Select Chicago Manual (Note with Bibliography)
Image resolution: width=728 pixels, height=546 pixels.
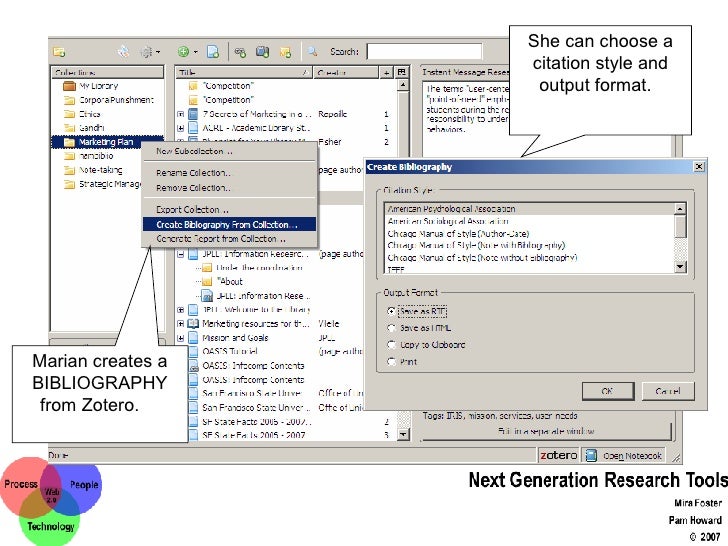pyautogui.click(x=529, y=245)
